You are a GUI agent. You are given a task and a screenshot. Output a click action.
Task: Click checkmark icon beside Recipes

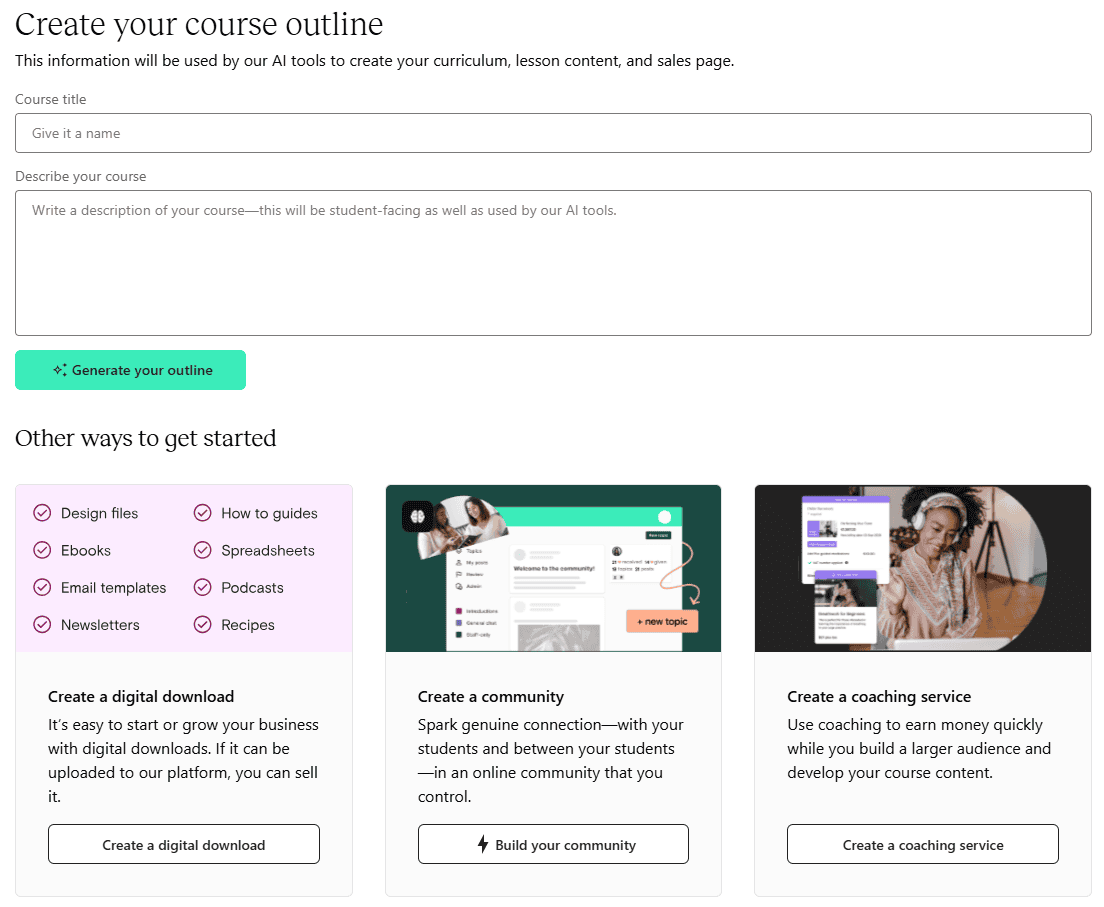(x=203, y=625)
